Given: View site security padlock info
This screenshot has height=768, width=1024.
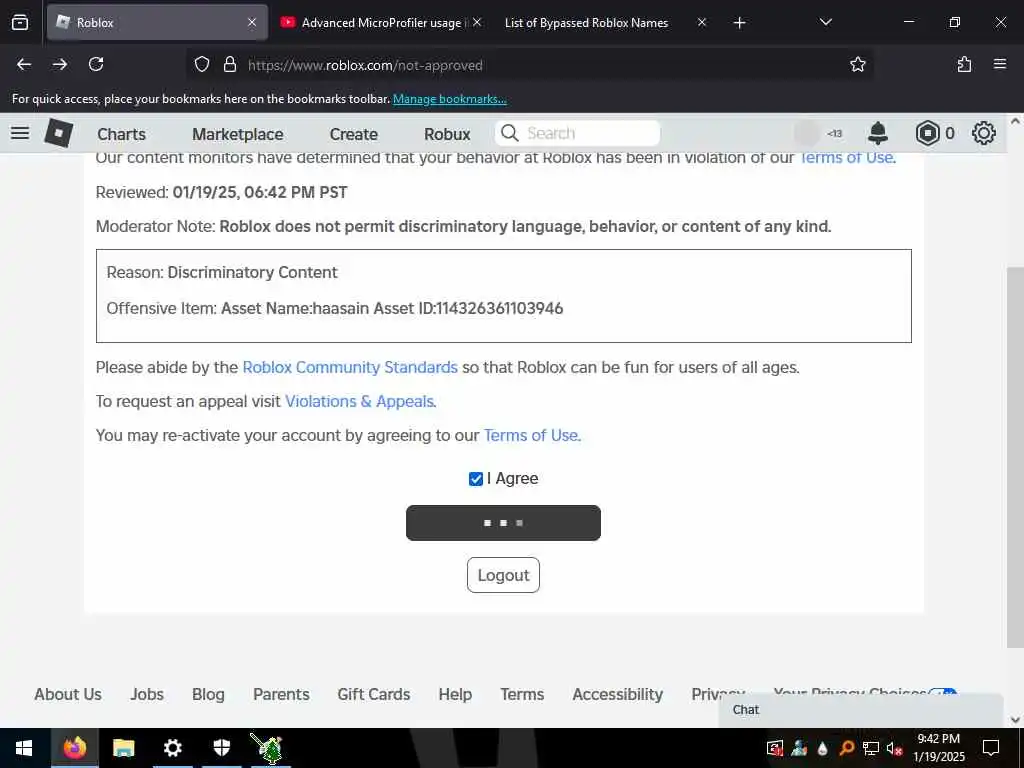Looking at the screenshot, I should tap(229, 65).
